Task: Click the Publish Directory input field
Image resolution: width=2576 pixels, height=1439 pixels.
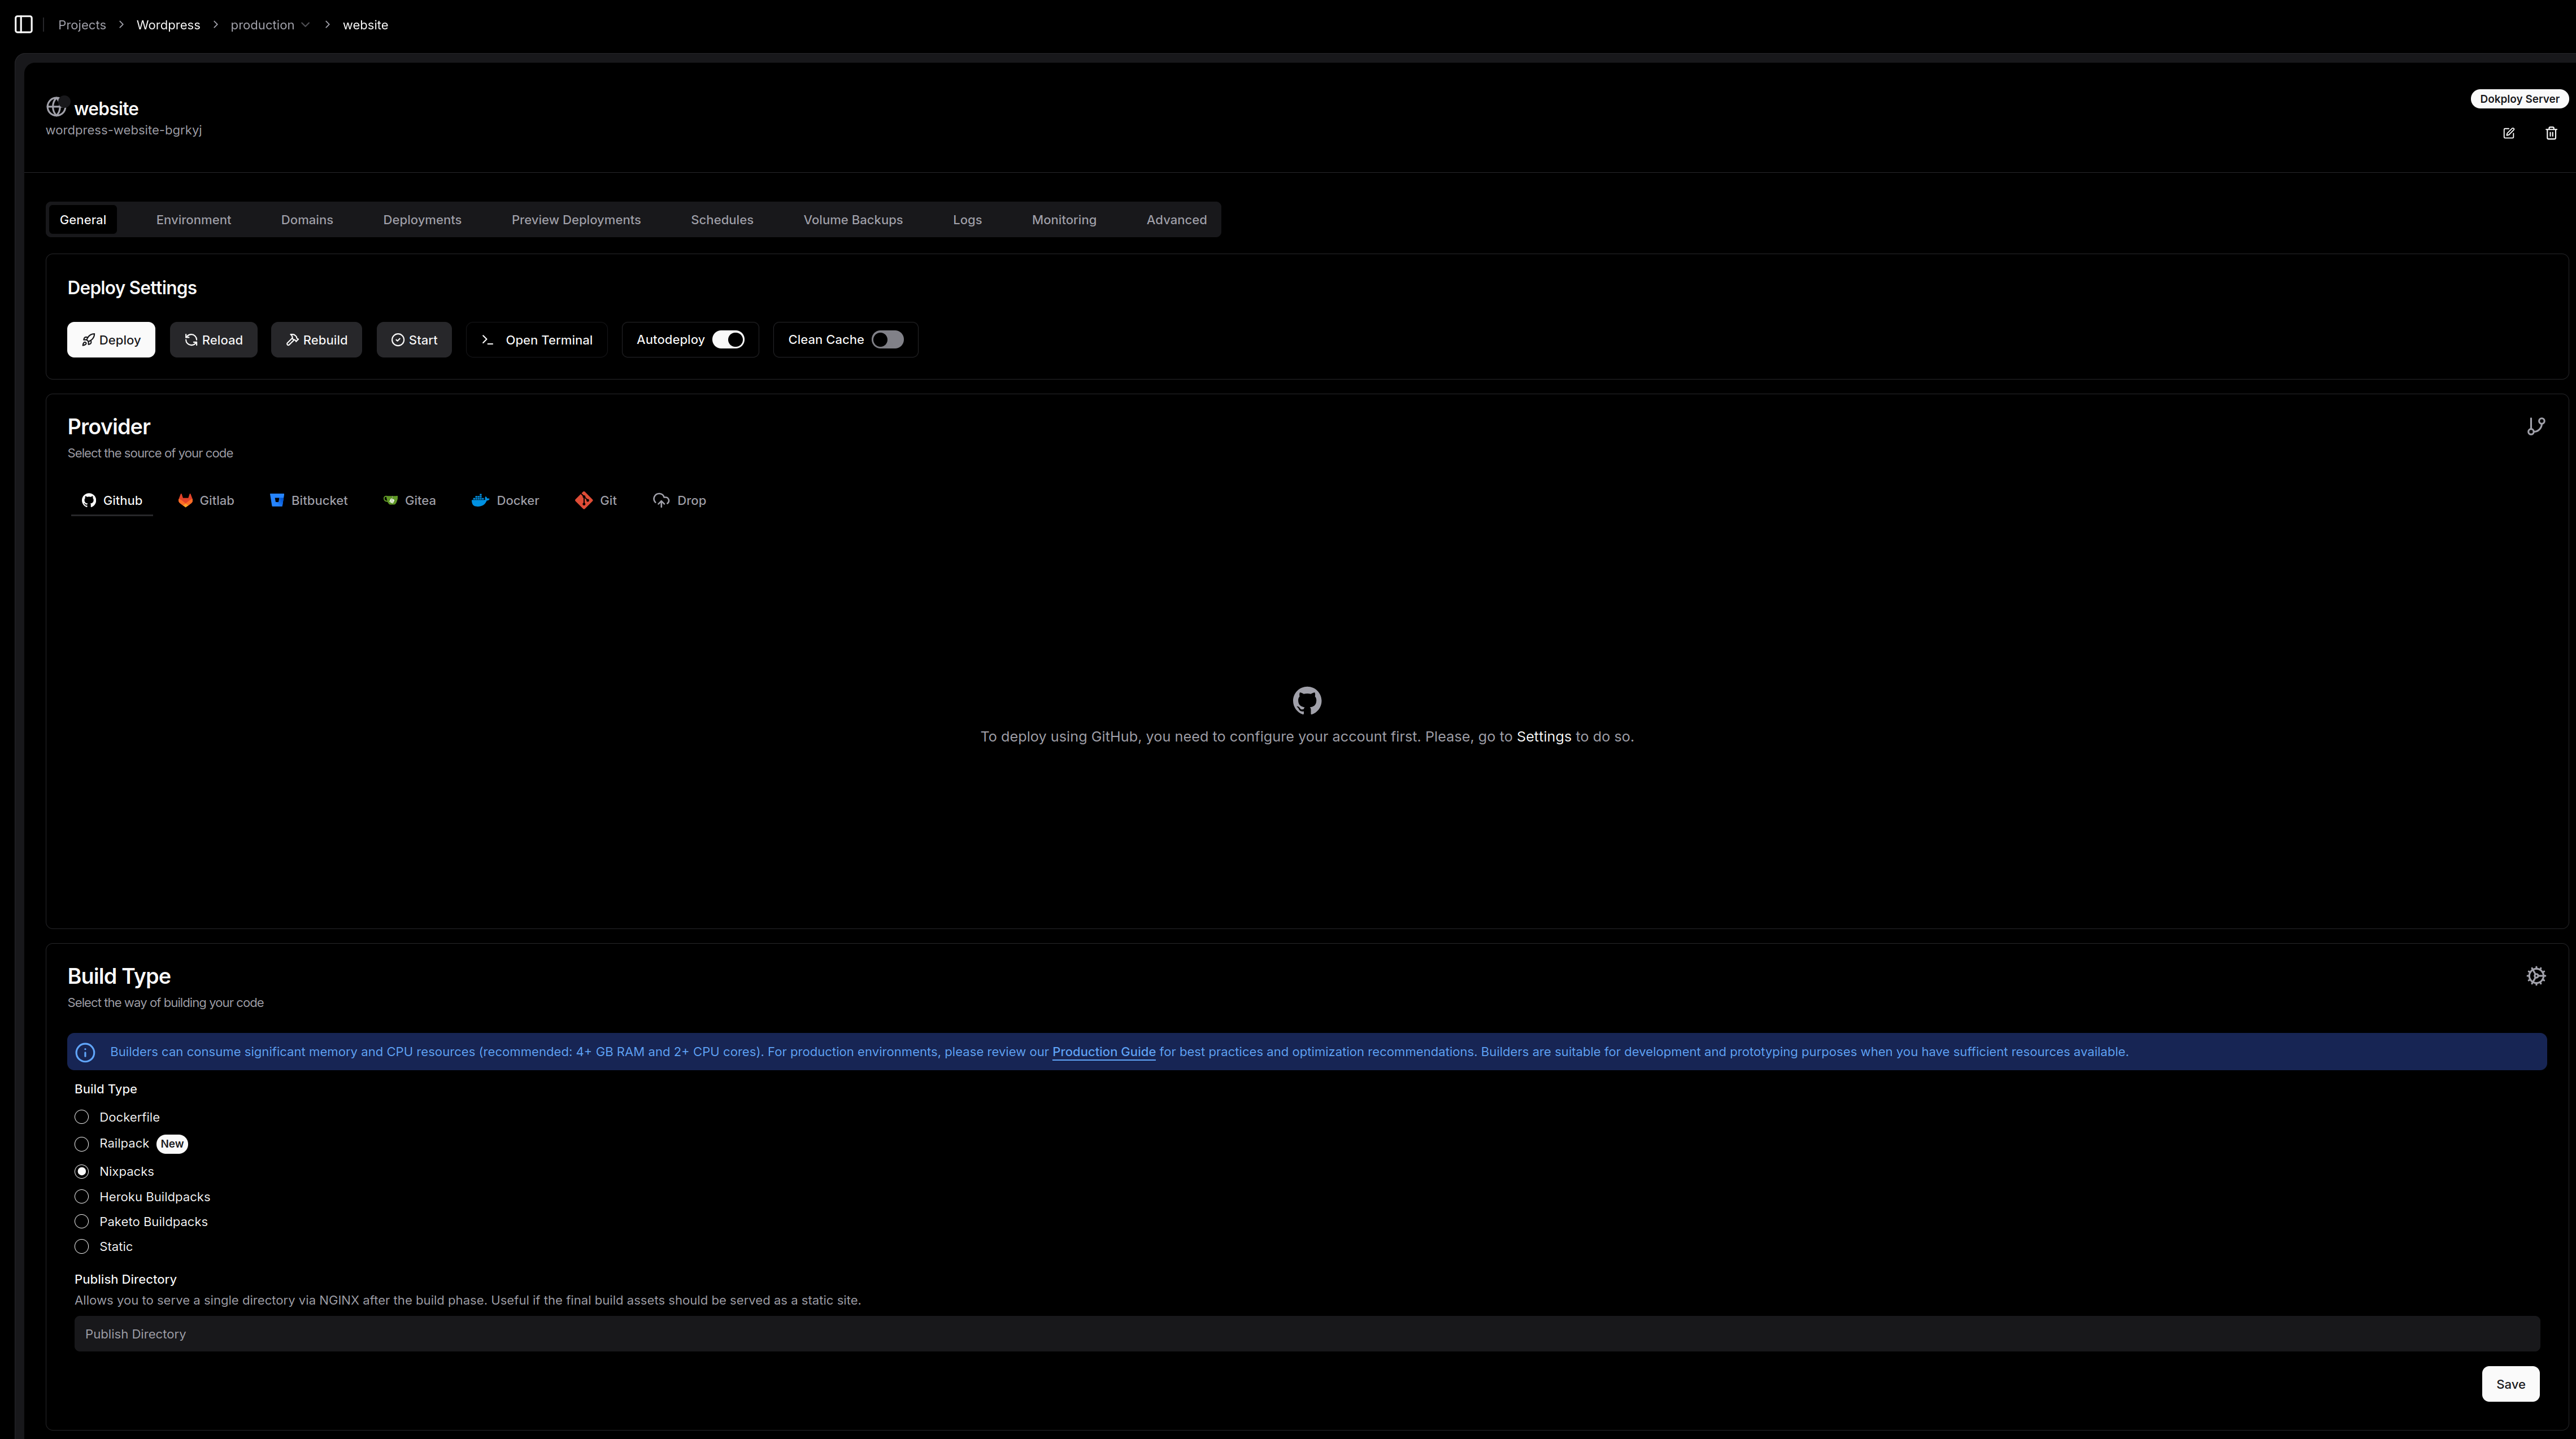Action: [x=1306, y=1334]
